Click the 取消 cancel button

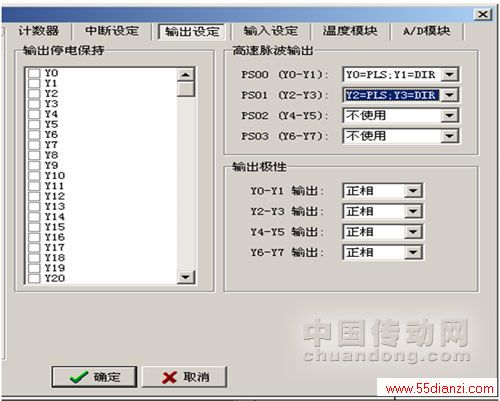(x=185, y=377)
